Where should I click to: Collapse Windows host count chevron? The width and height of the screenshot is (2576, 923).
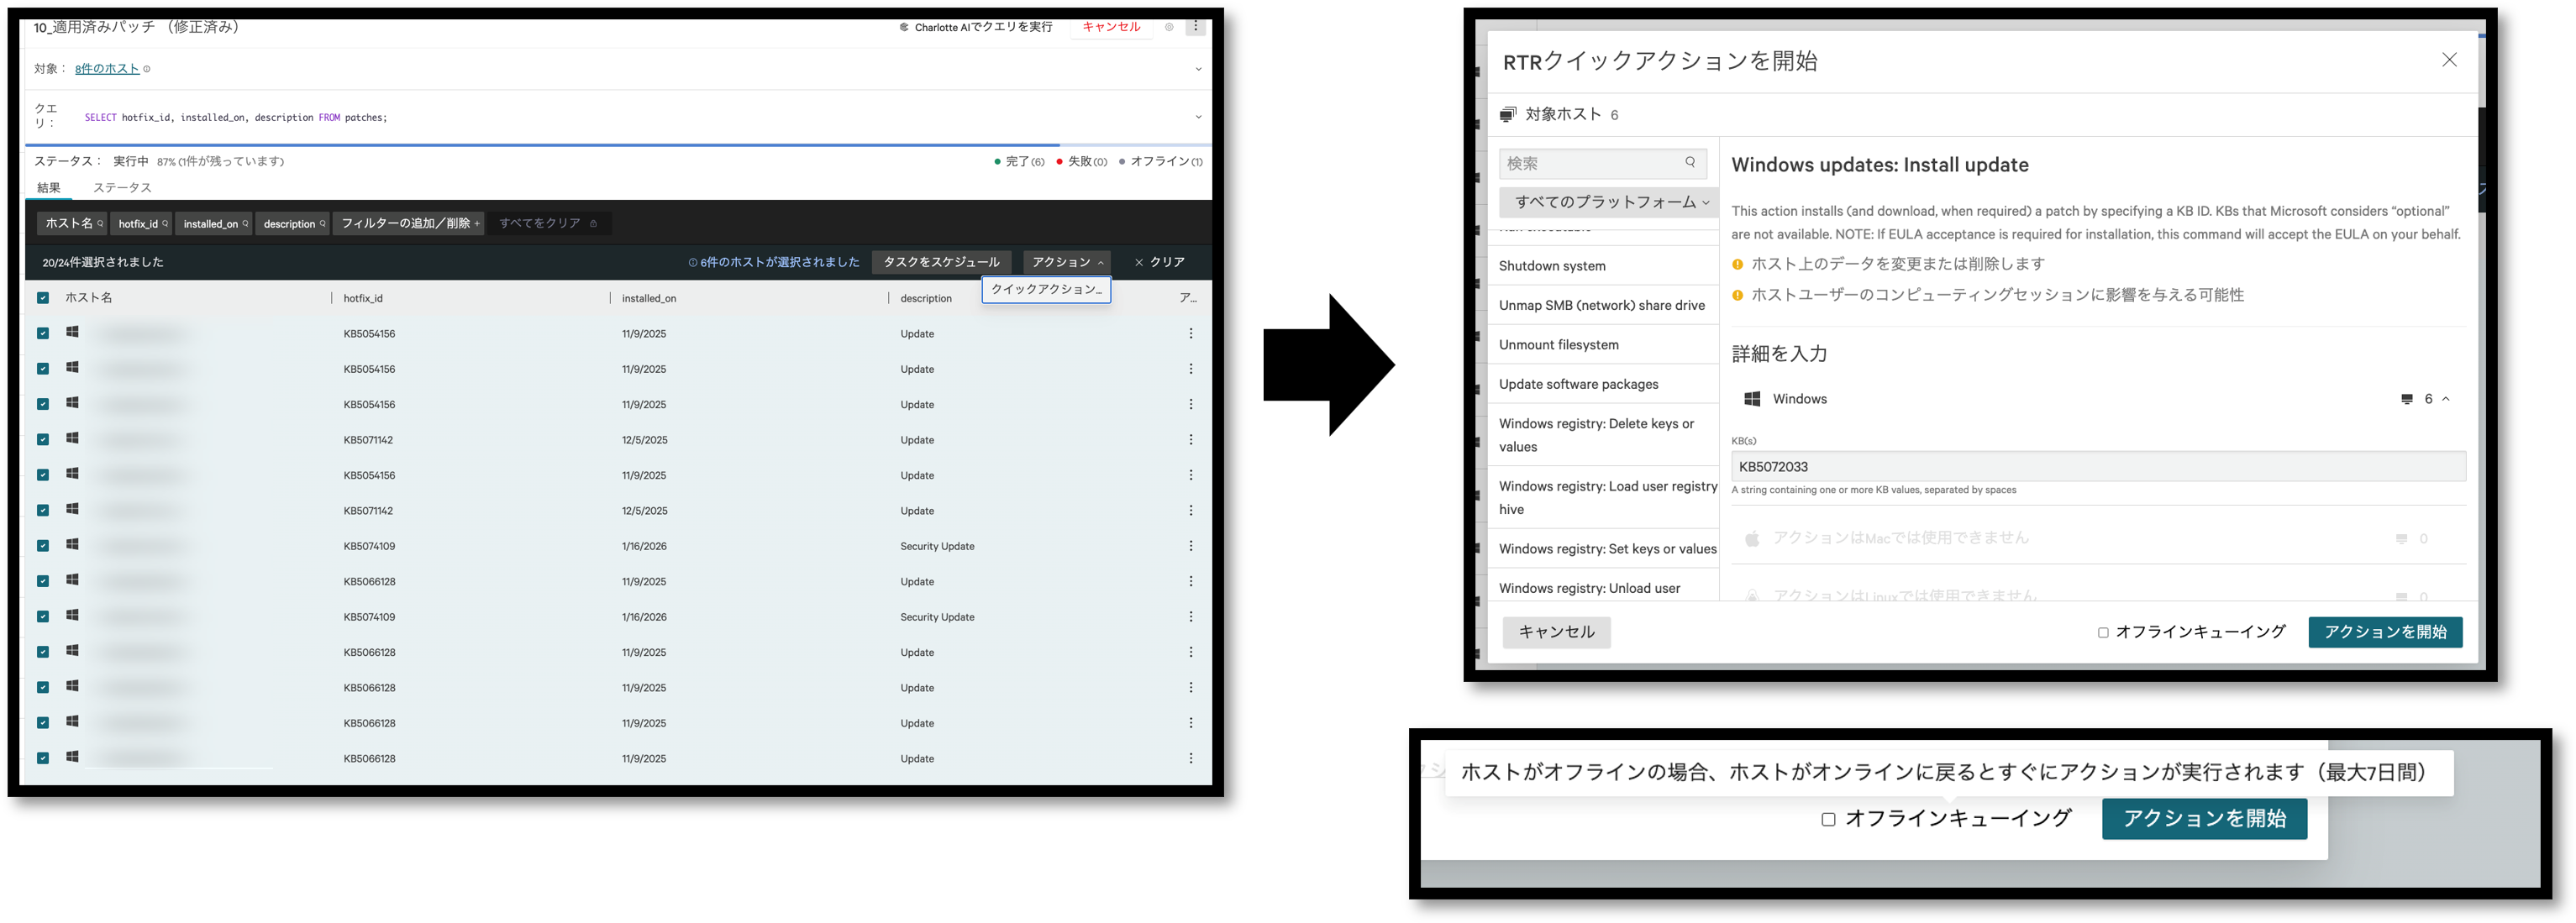click(2446, 399)
